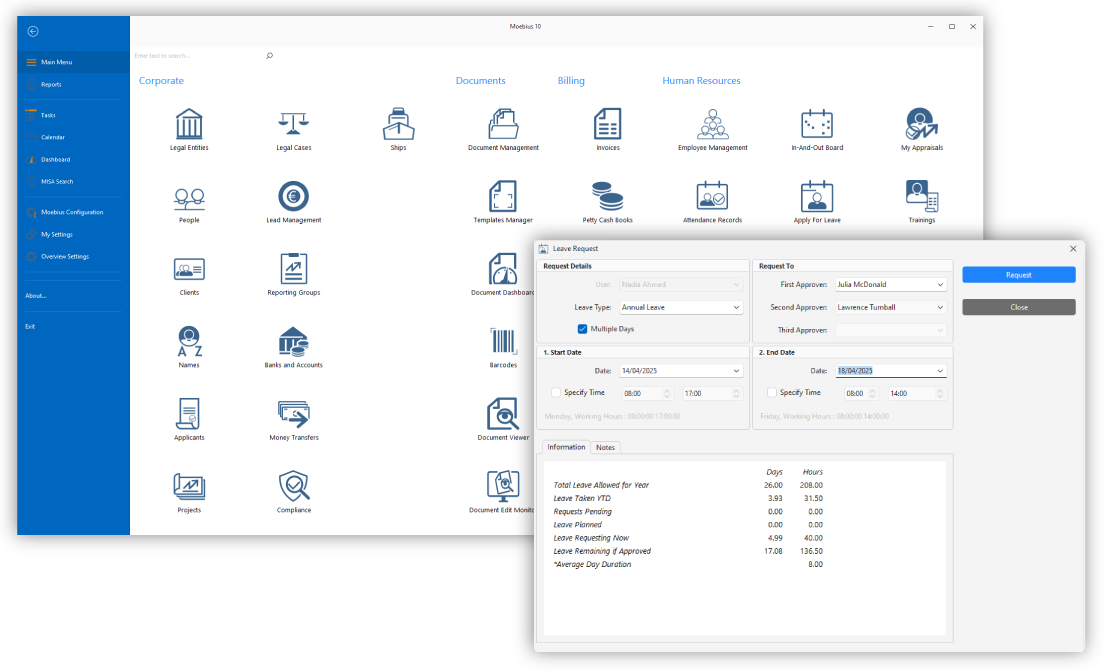Switch to the Notes tab
This screenshot has width=1105, height=671.
tap(605, 447)
